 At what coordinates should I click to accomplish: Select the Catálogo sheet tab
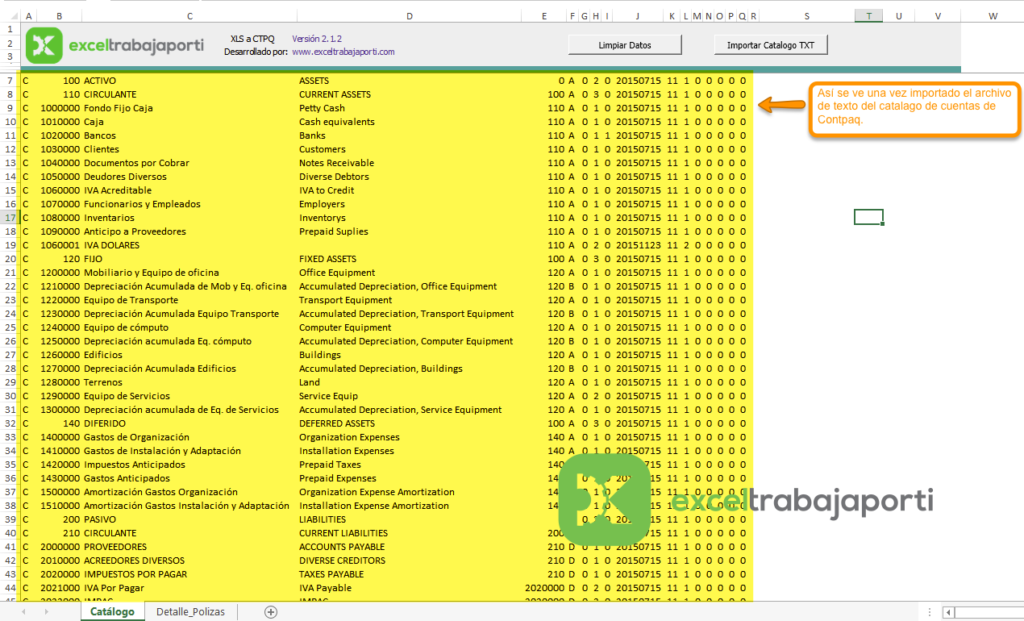coord(112,611)
